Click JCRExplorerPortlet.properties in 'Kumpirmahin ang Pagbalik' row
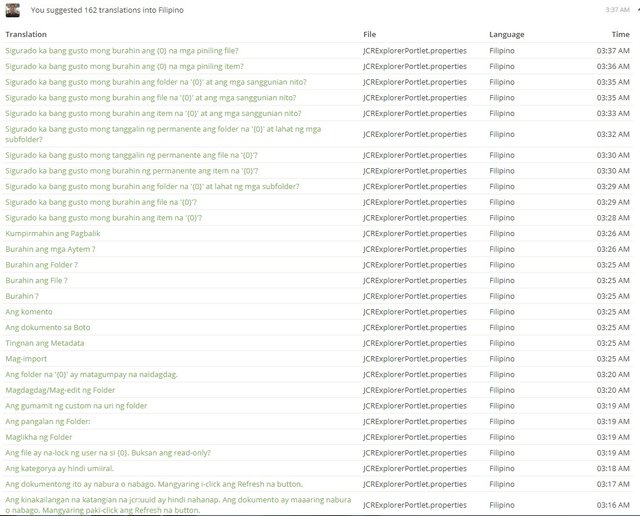Image resolution: width=640 pixels, height=516 pixels. click(x=415, y=234)
